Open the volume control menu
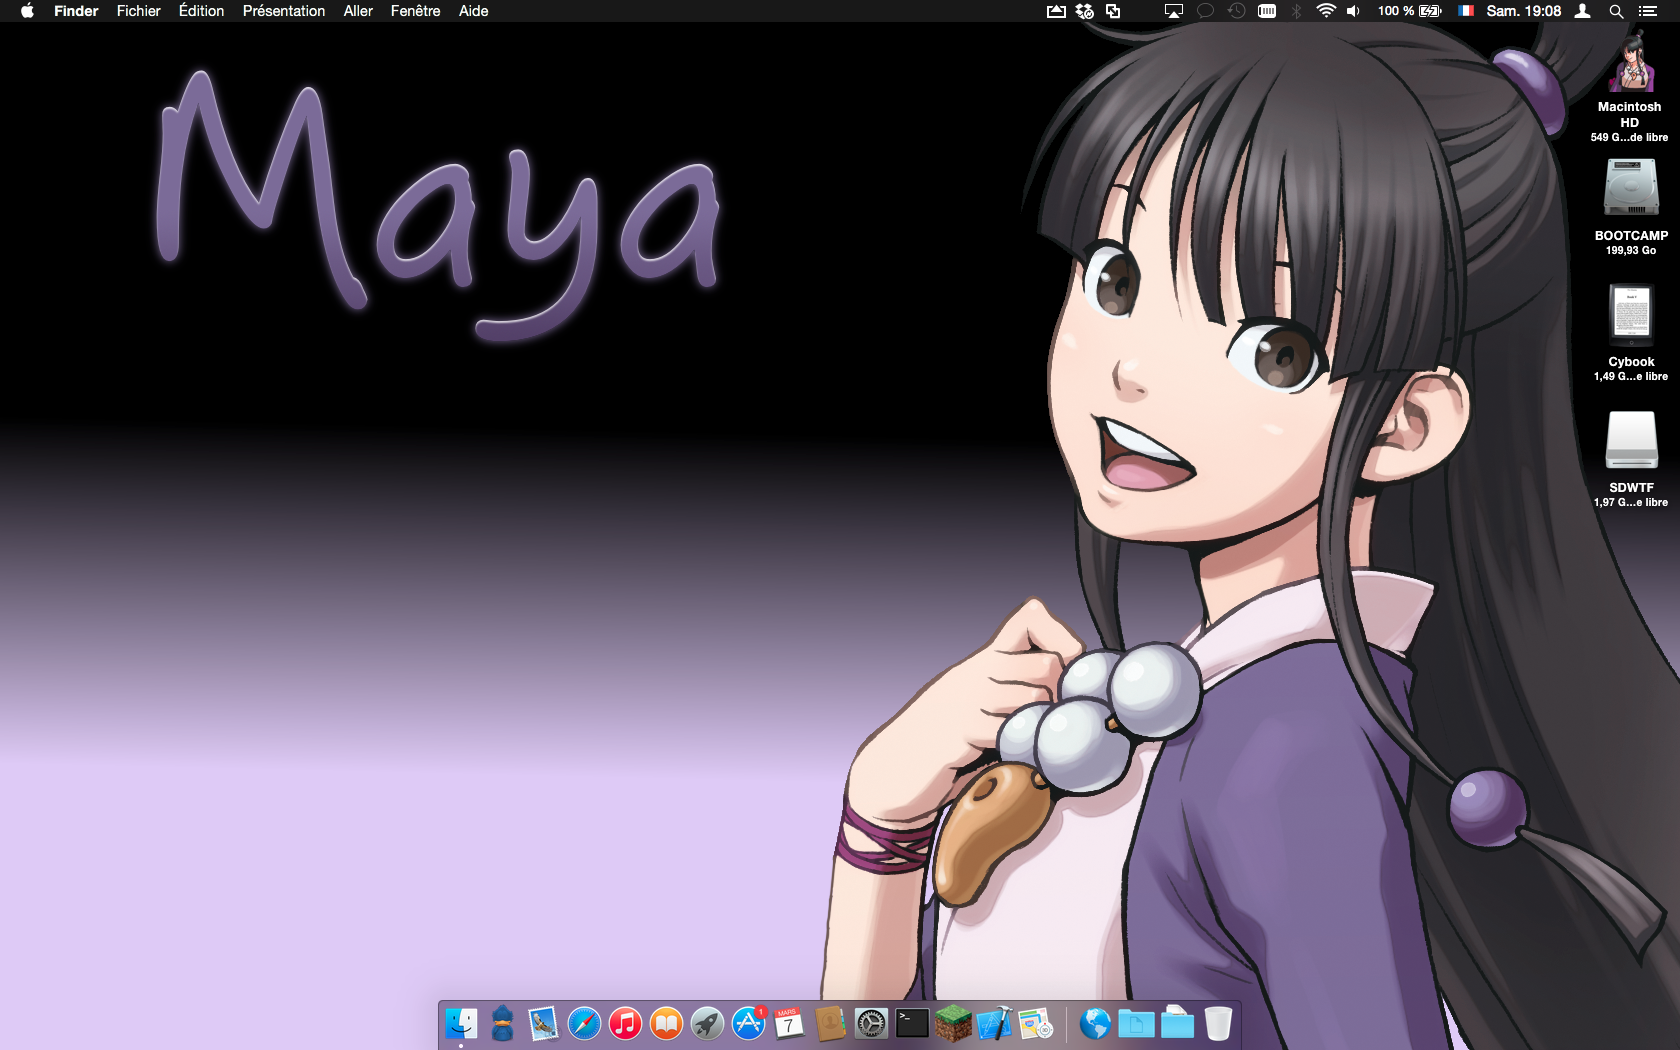 point(1353,11)
